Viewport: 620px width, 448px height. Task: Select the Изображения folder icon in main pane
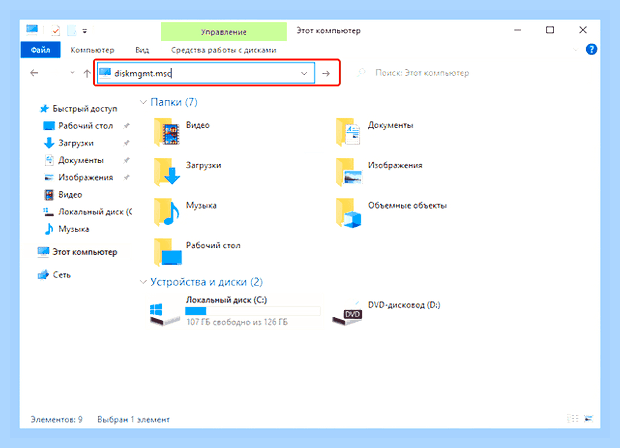pos(348,172)
